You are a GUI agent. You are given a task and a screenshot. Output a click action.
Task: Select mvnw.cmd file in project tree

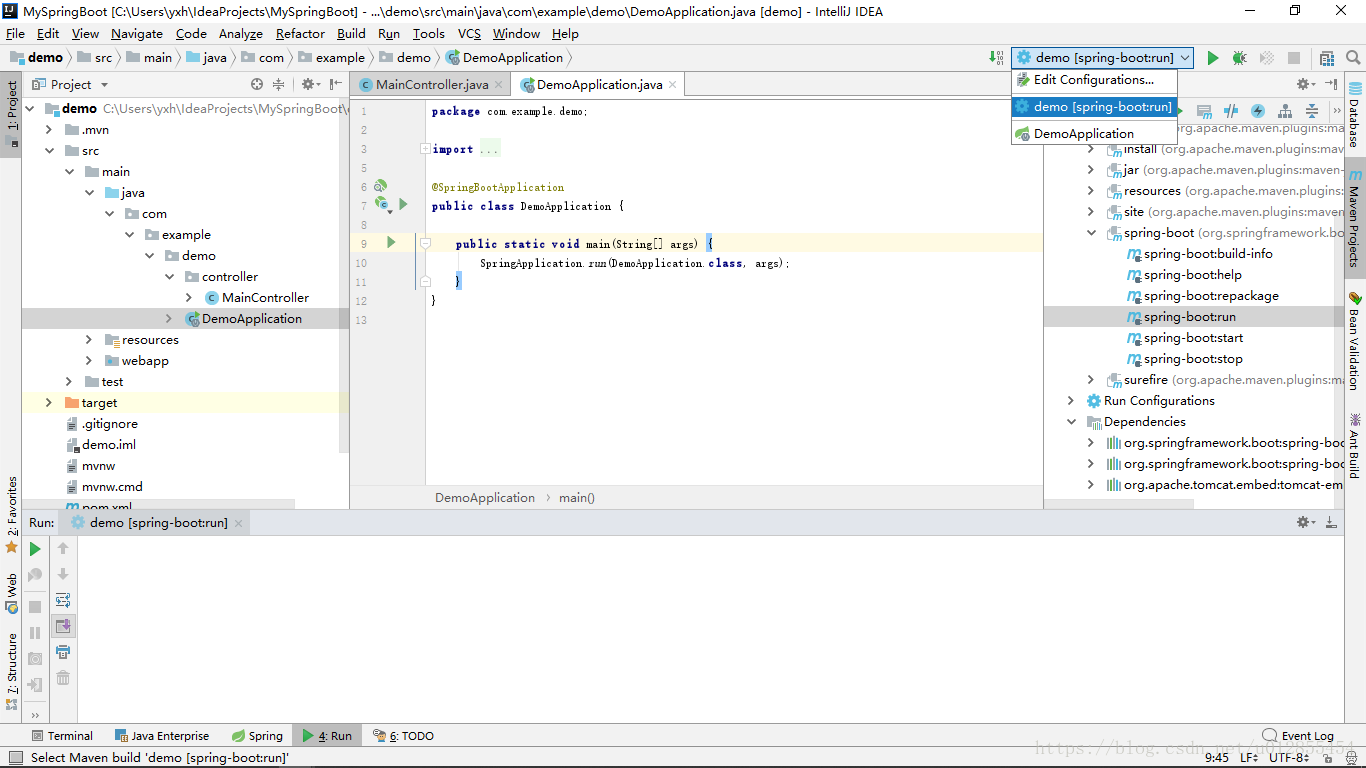(x=112, y=487)
